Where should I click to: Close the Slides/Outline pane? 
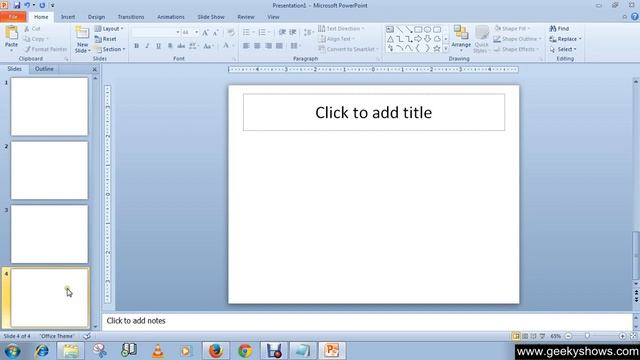(x=95, y=69)
